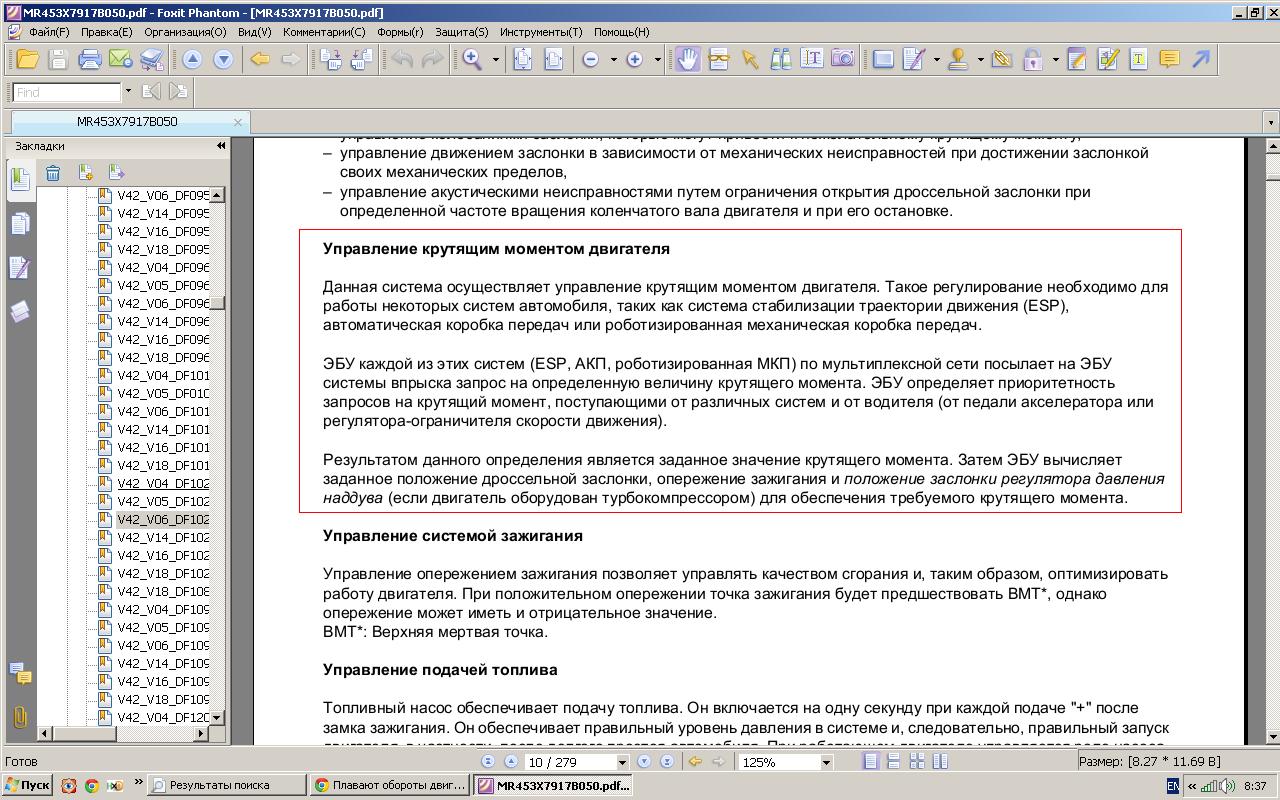Image resolution: width=1280 pixels, height=800 pixels.
Task: Open the Comments panel in sidebar
Action: (19, 673)
